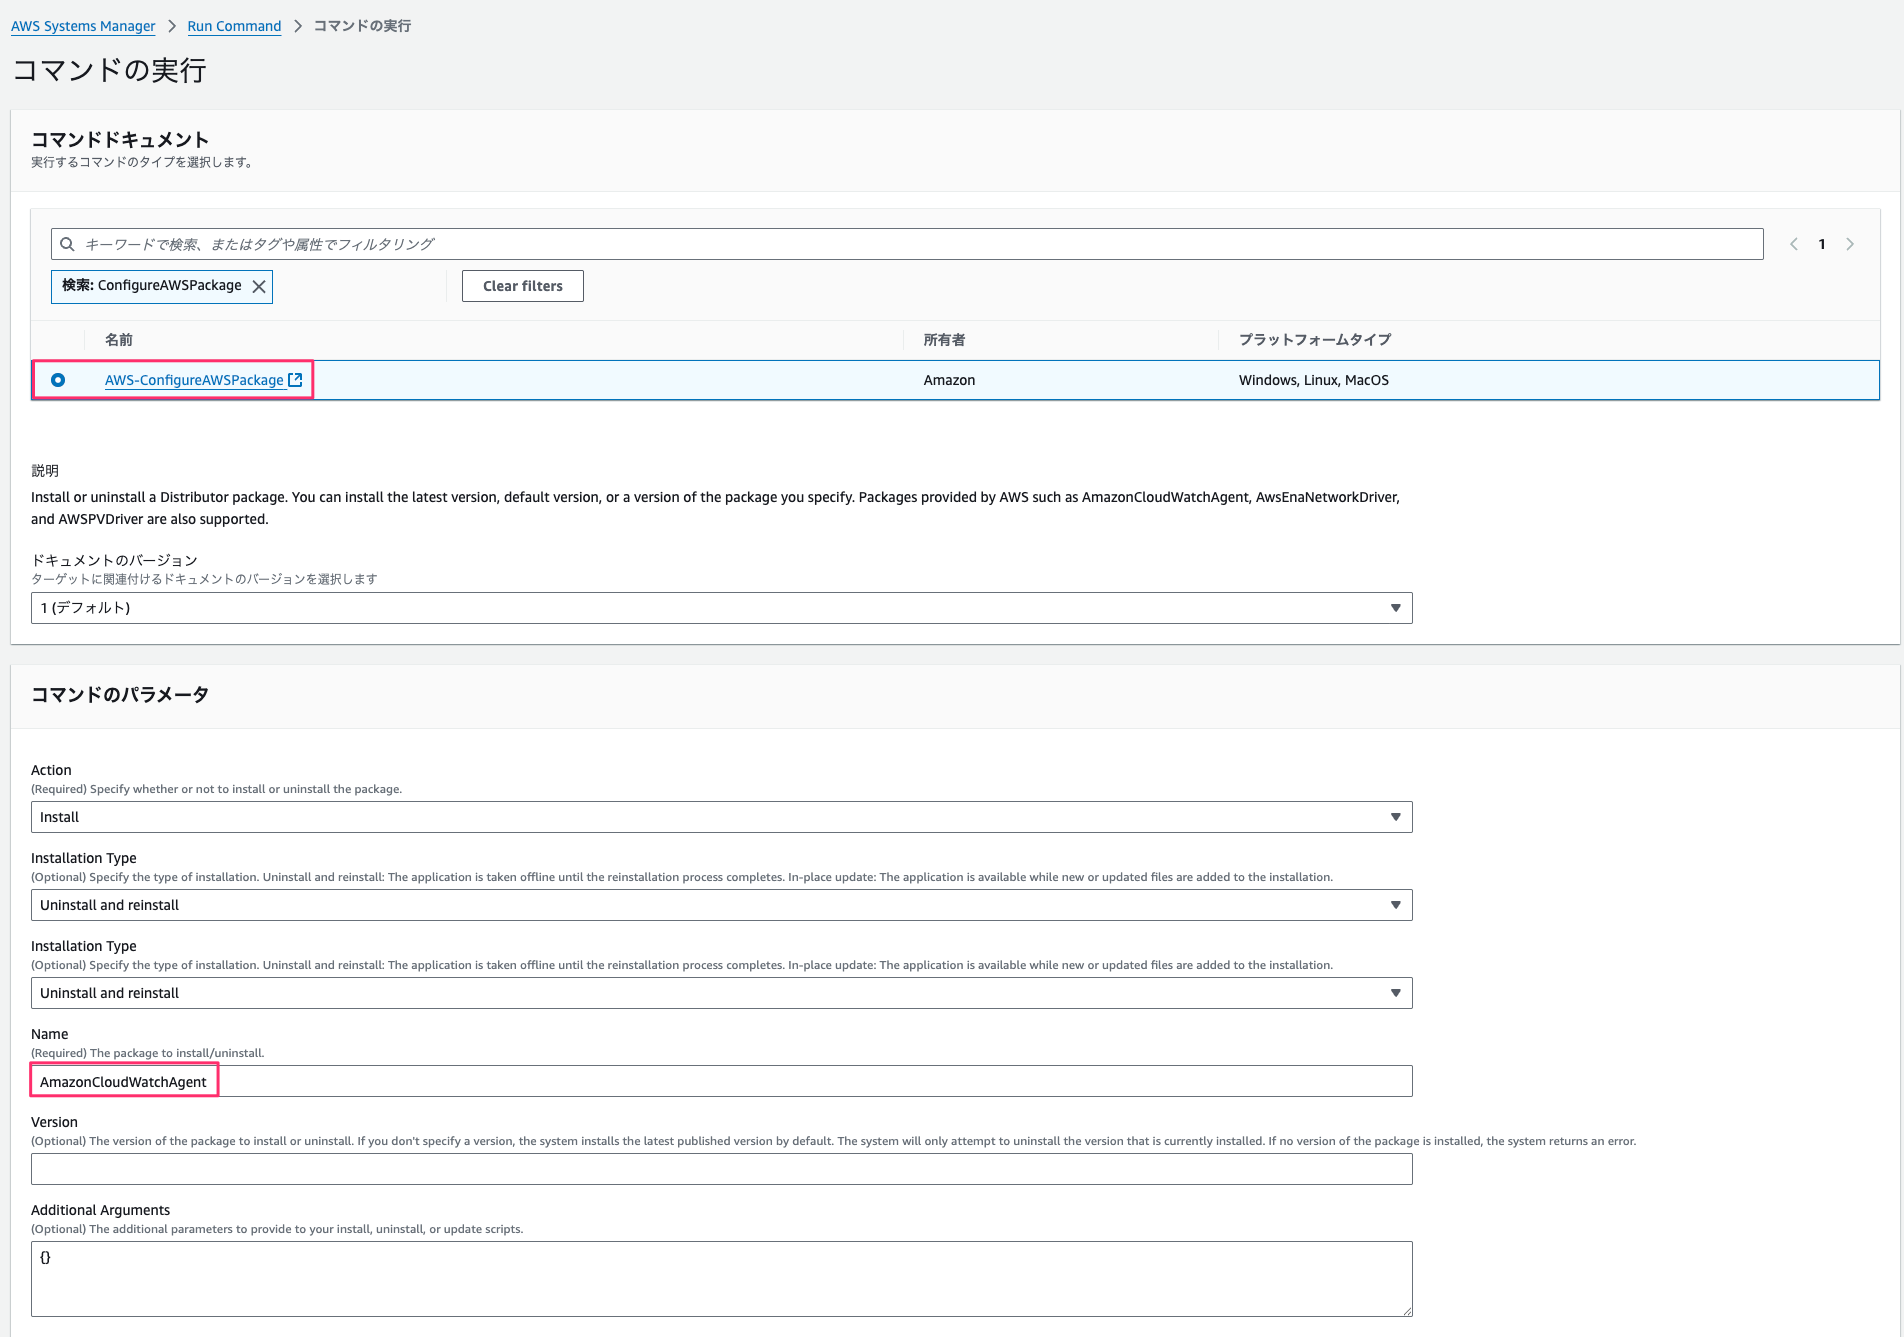Expand the first Installation Type dropdown
This screenshot has height=1337, width=1904.
tap(721, 905)
